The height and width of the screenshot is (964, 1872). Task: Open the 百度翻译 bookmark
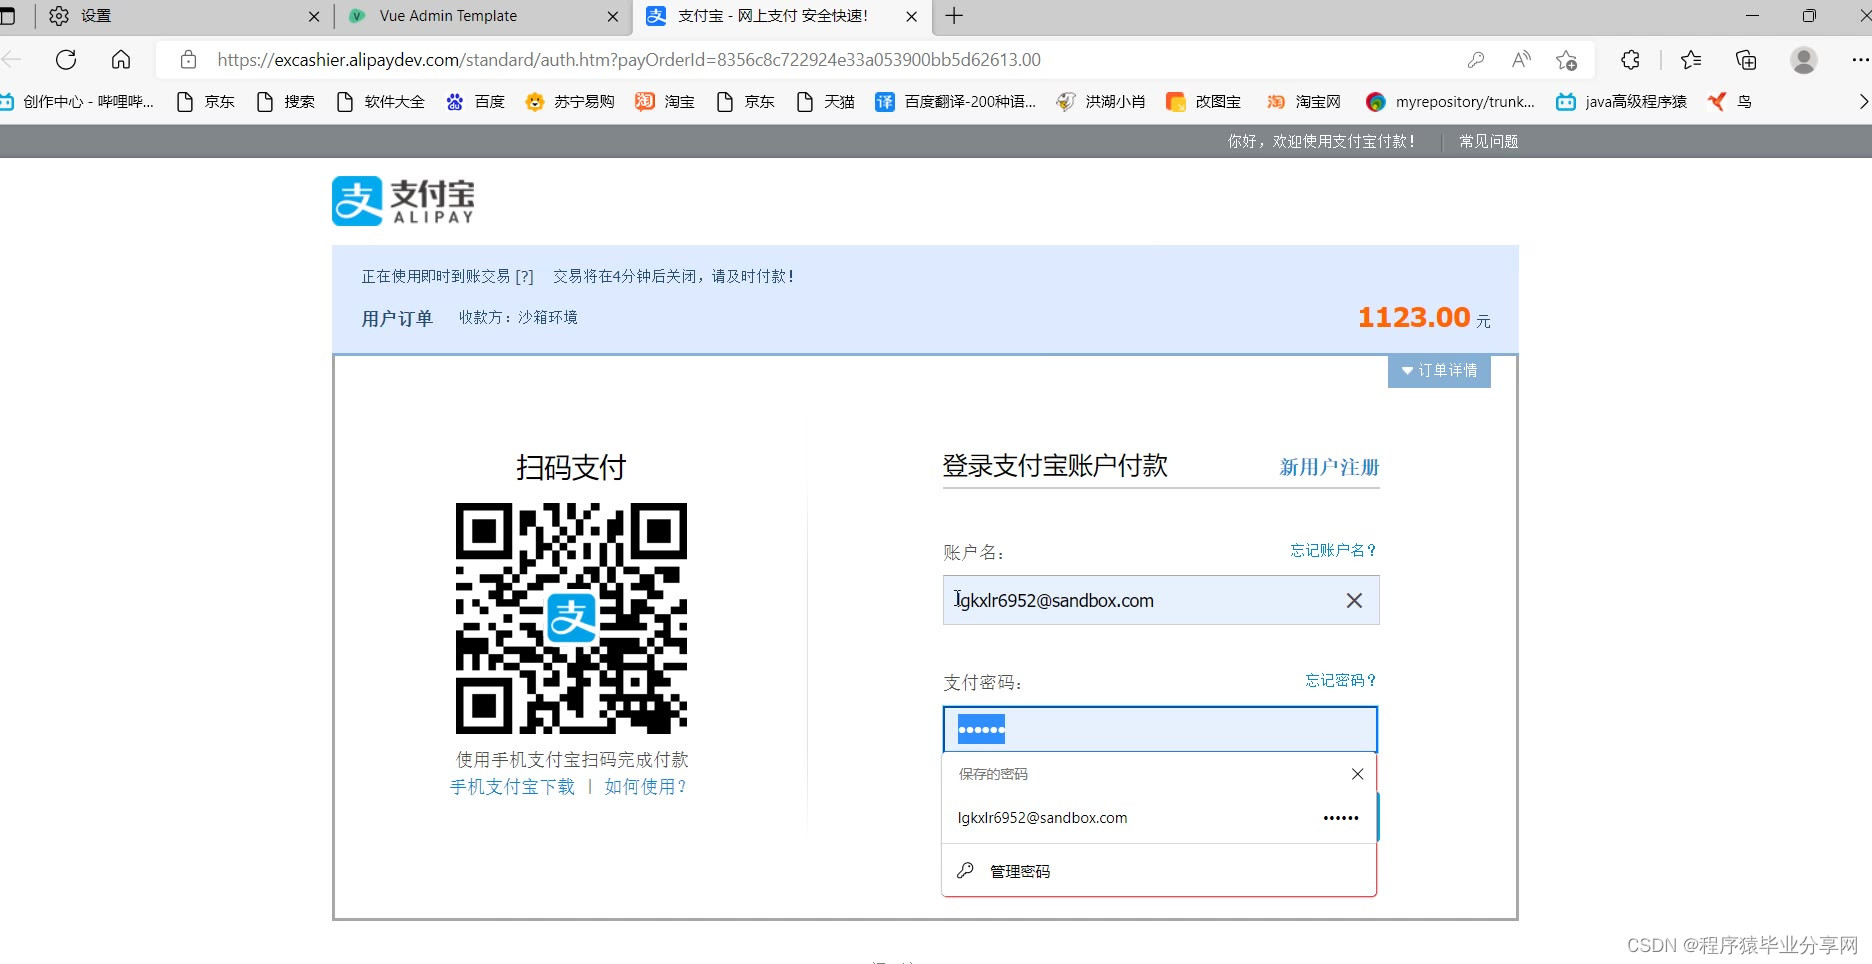(956, 101)
